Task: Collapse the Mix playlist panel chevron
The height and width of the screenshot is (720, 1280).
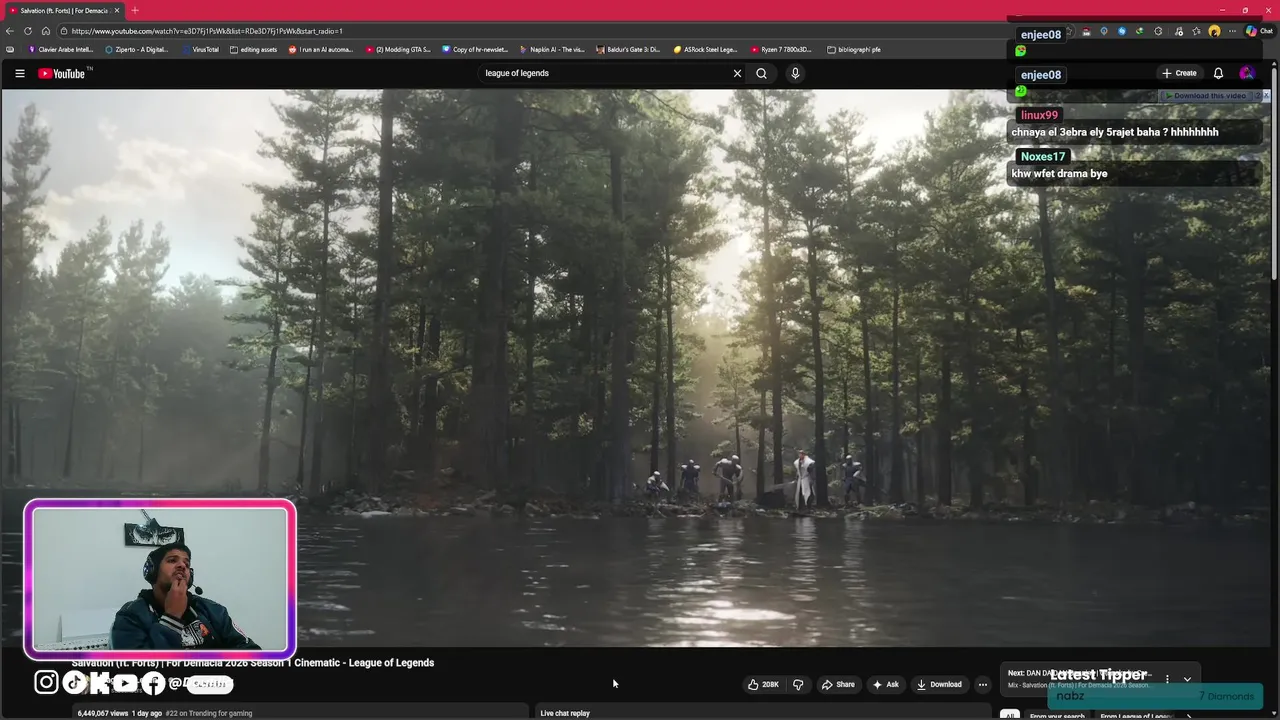Action: pos(1187,679)
